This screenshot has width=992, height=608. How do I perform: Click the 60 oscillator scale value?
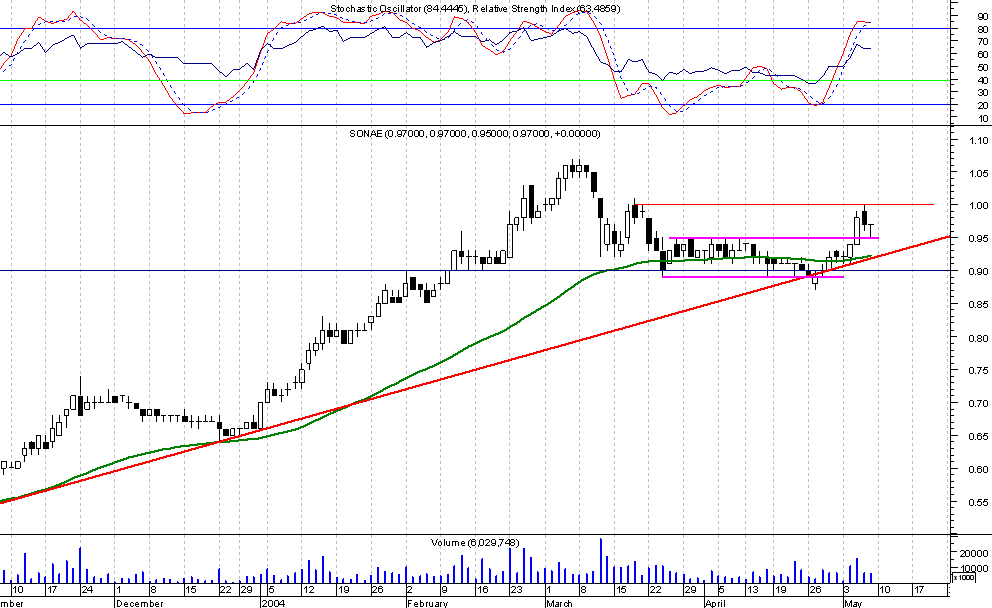tap(983, 55)
